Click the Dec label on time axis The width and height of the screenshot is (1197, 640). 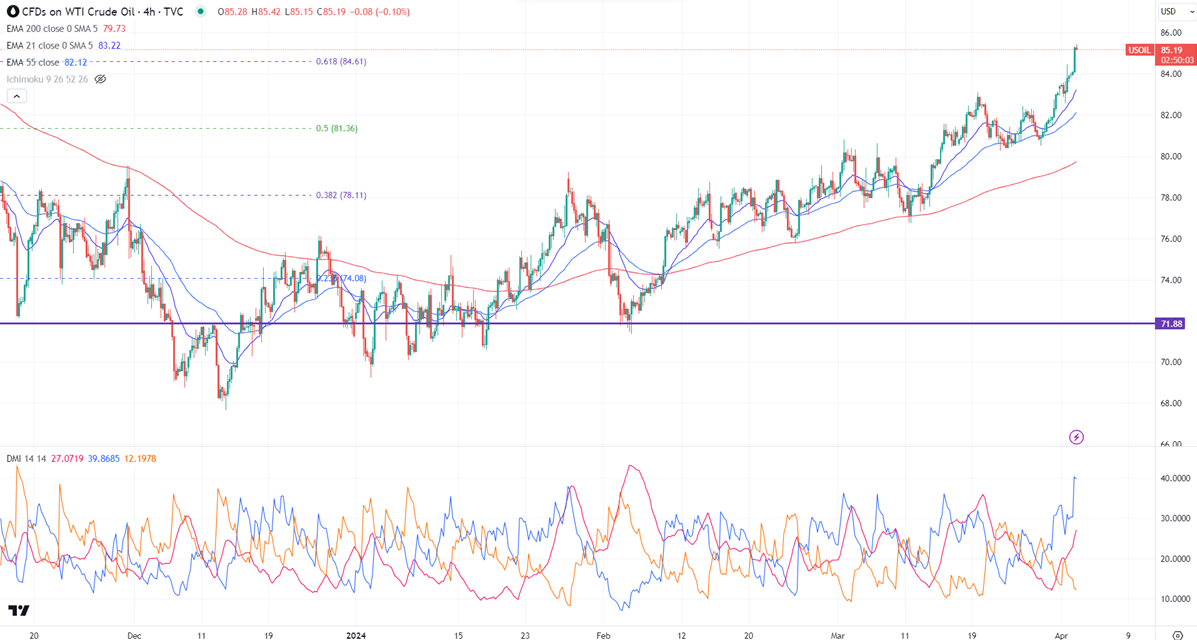click(134, 635)
